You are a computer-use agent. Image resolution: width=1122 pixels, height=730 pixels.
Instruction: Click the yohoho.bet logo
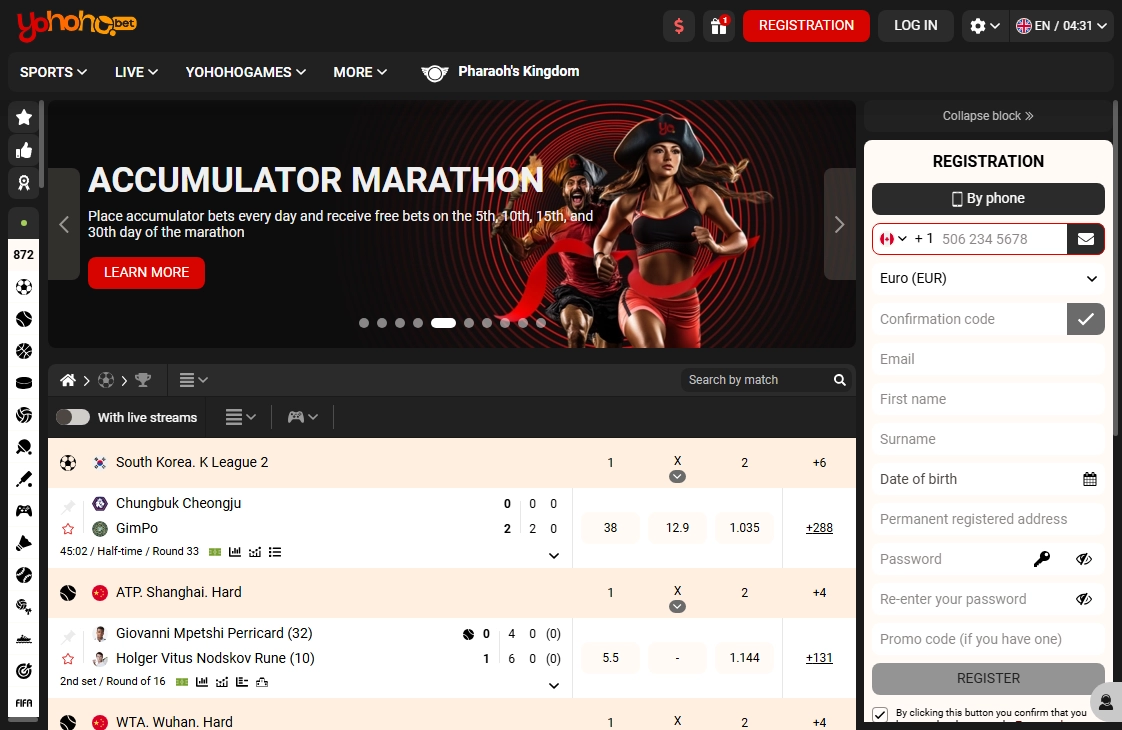click(77, 26)
